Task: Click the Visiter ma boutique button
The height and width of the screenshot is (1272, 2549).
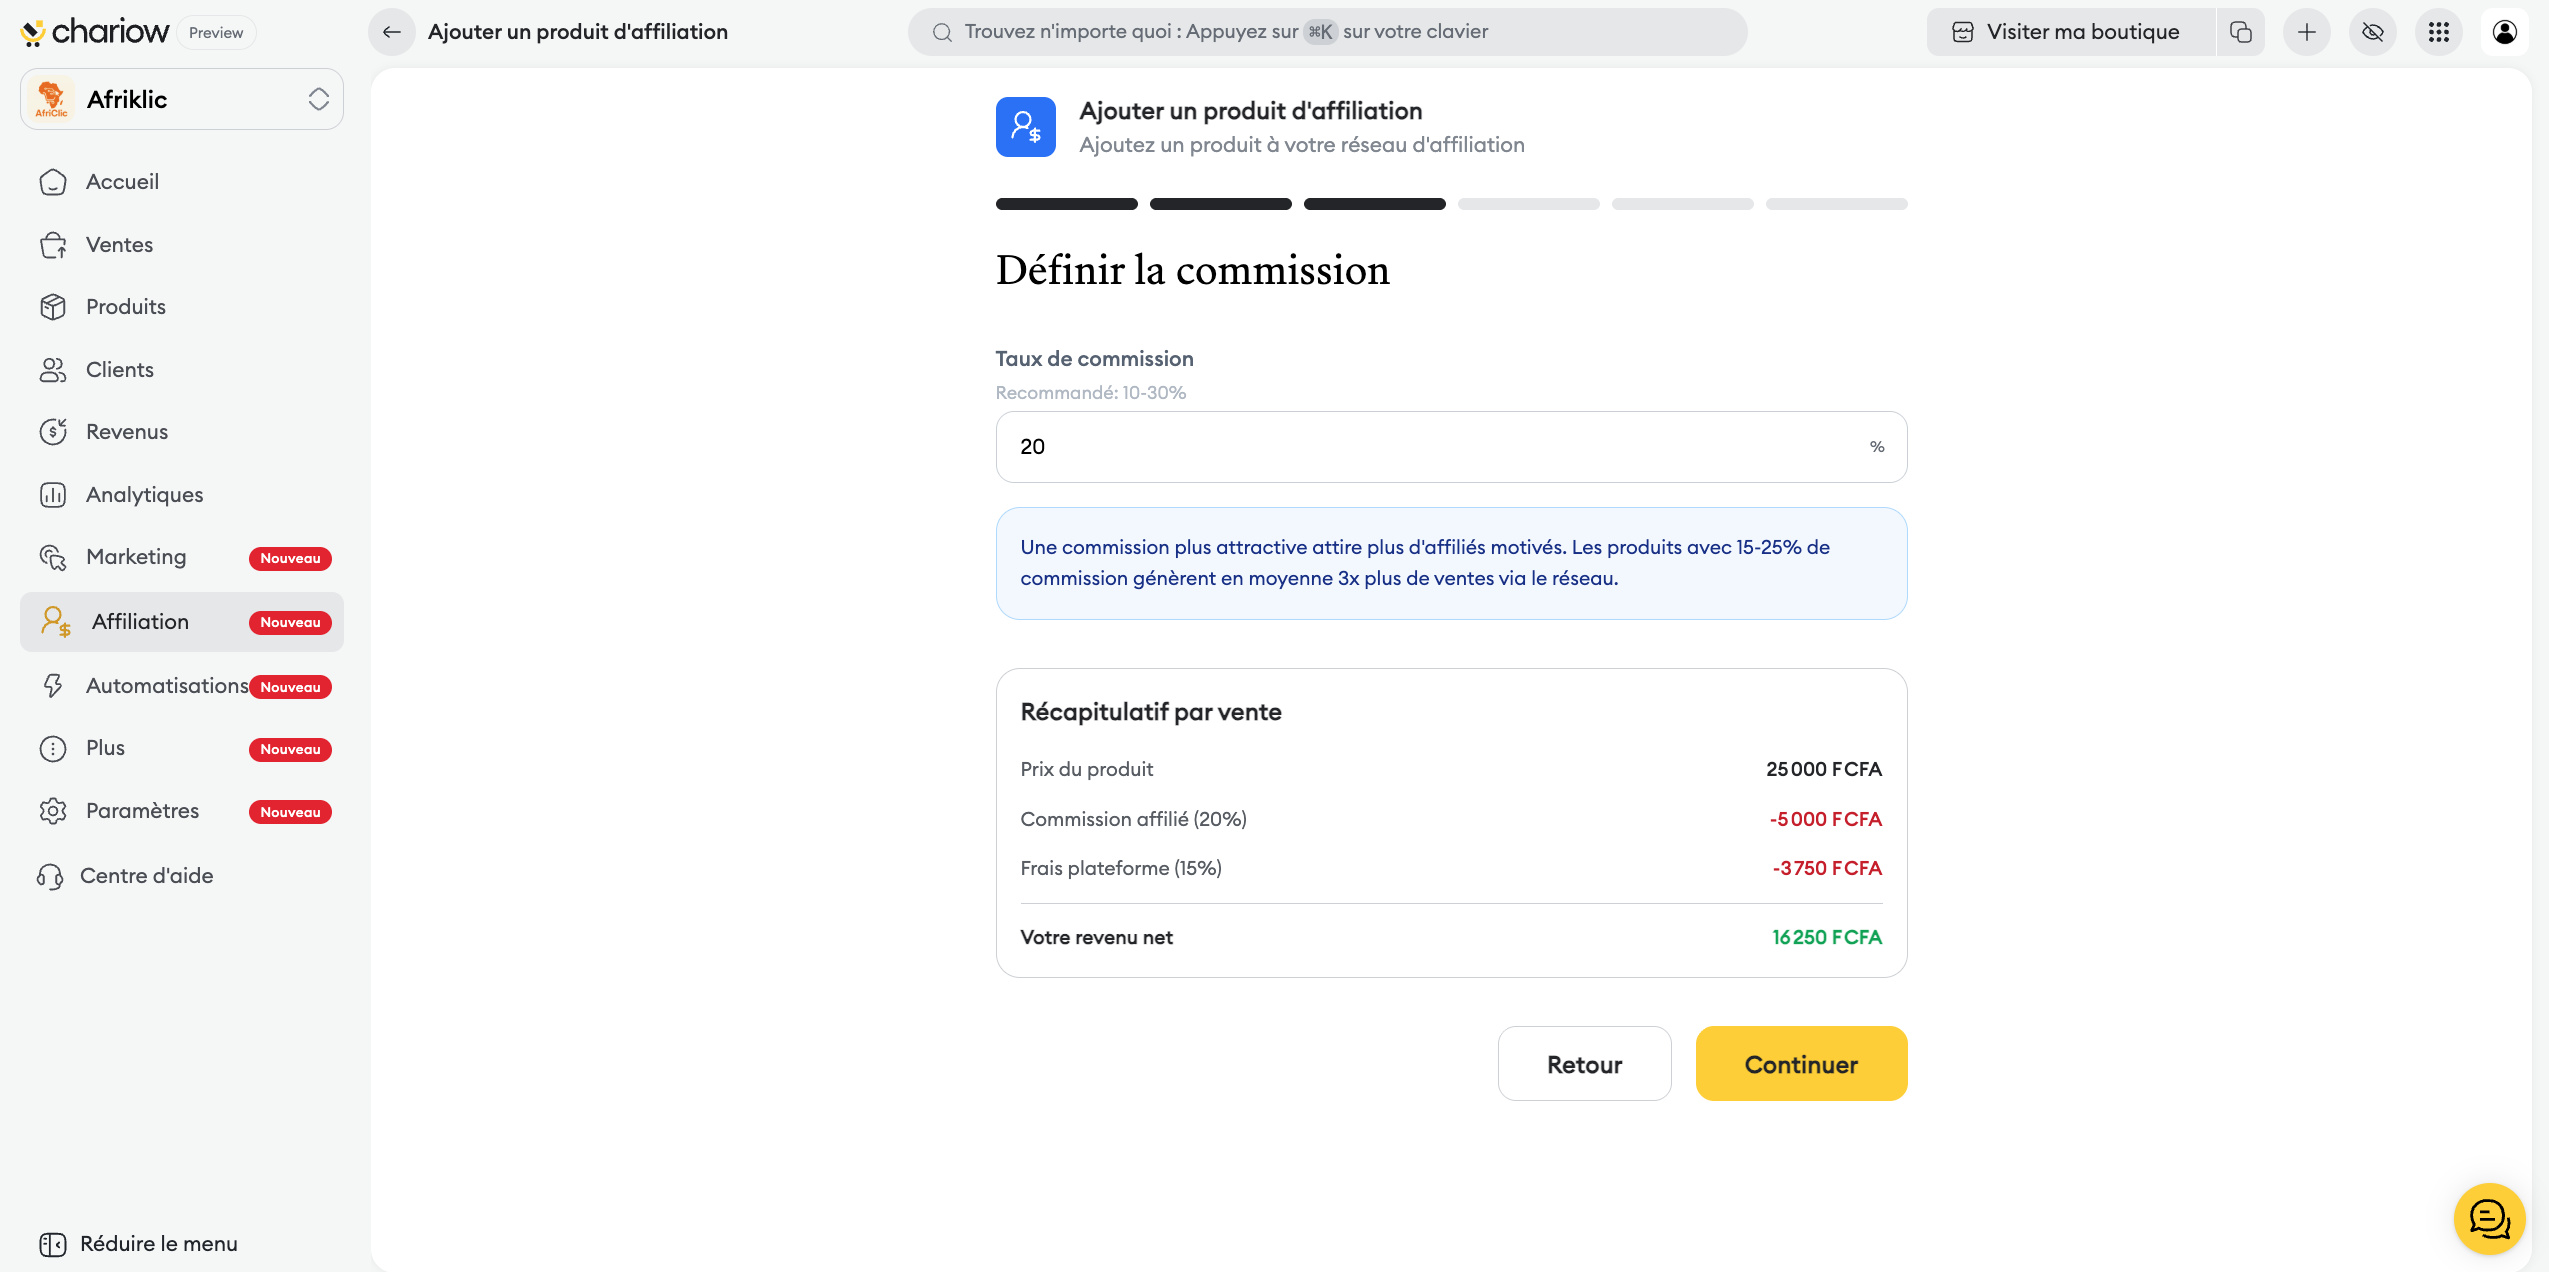Action: coord(2070,32)
